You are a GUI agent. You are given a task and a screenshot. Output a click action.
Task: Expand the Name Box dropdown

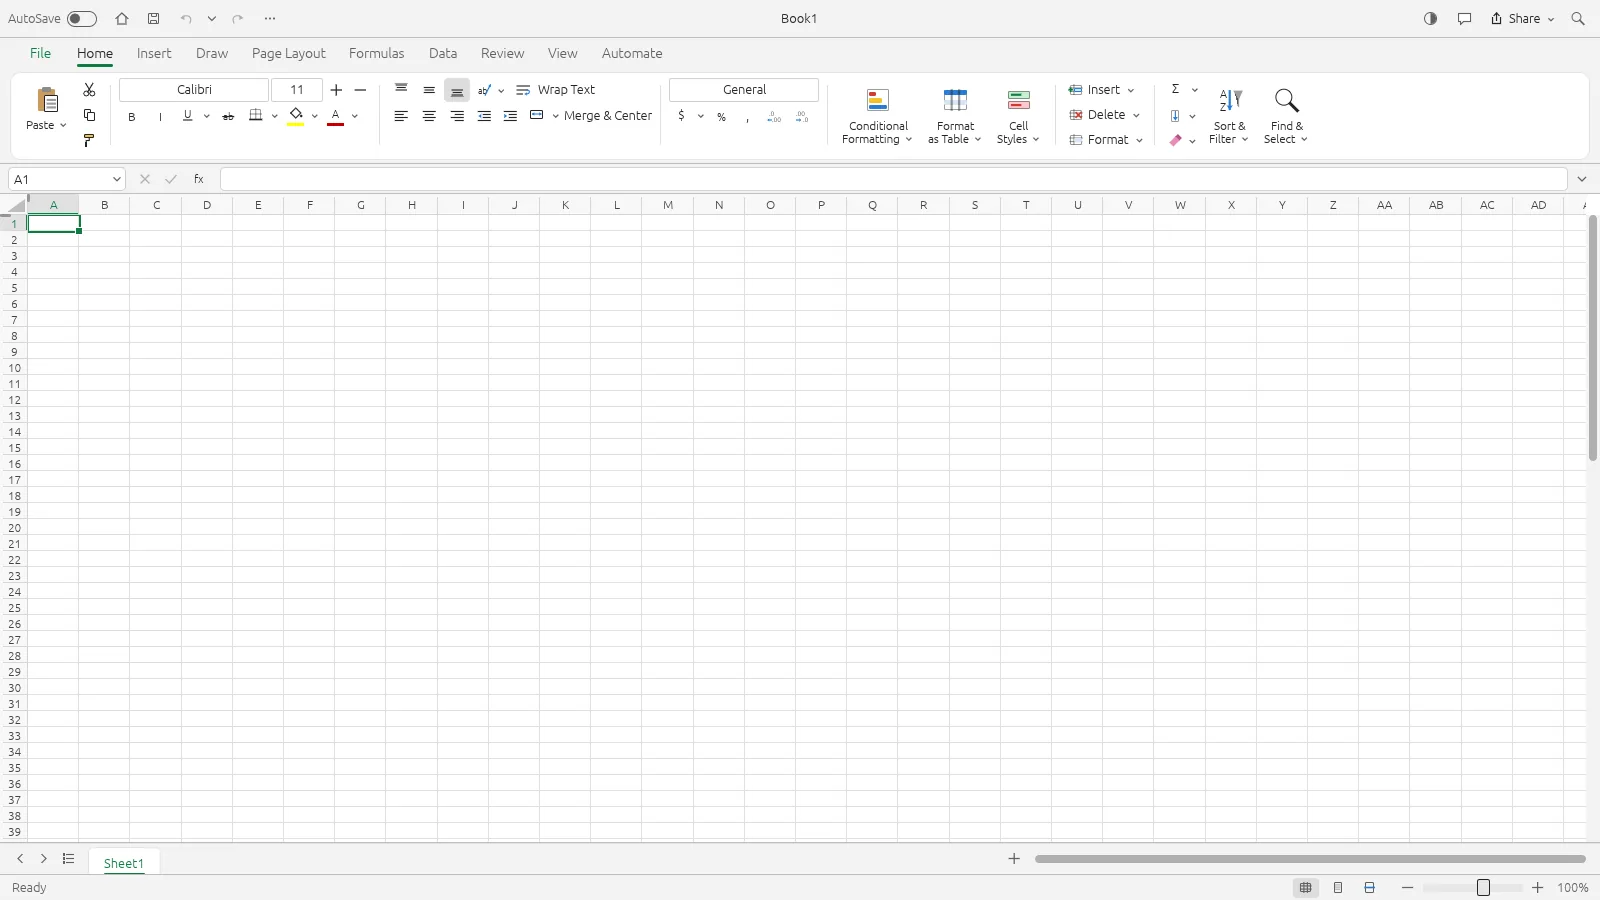coord(117,179)
